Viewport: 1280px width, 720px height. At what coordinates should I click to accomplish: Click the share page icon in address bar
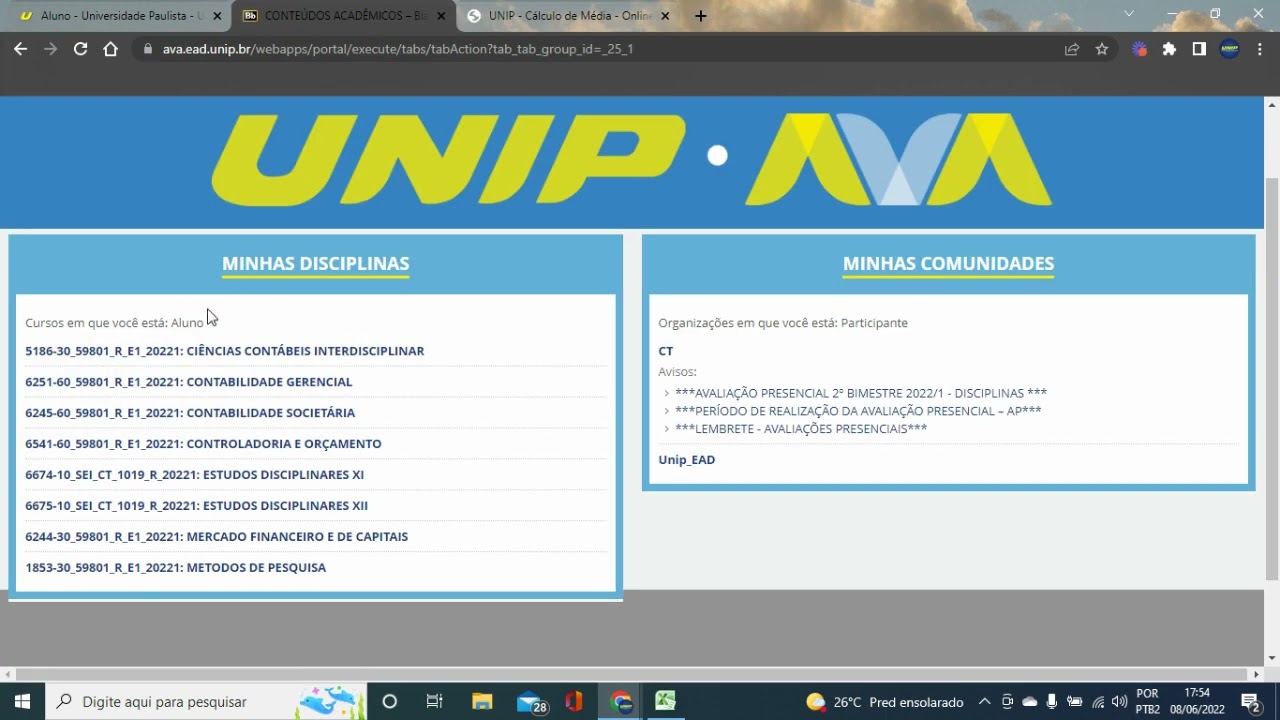[1072, 49]
